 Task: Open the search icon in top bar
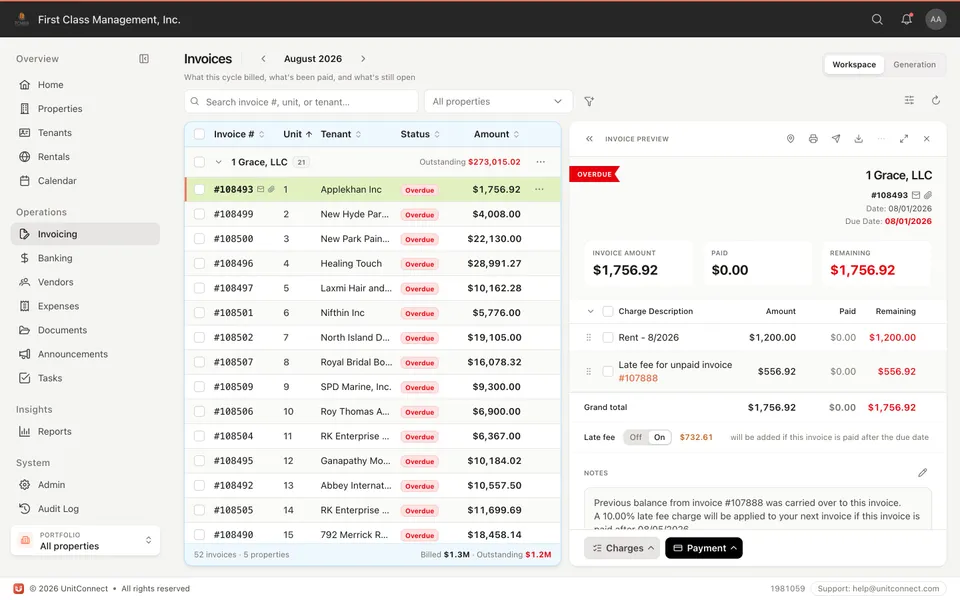(877, 20)
